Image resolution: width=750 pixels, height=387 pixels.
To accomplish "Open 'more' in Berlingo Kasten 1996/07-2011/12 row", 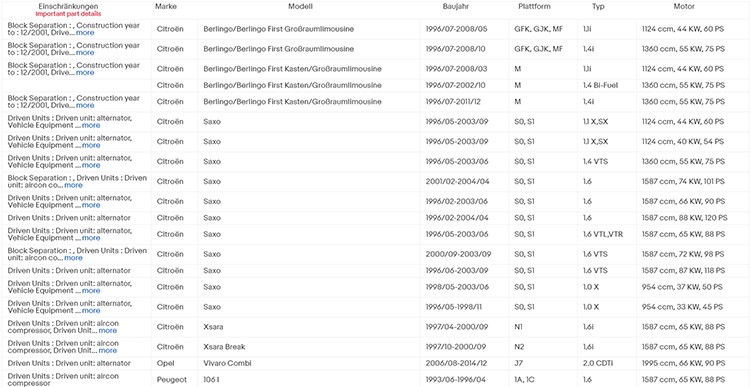I will click(x=85, y=105).
